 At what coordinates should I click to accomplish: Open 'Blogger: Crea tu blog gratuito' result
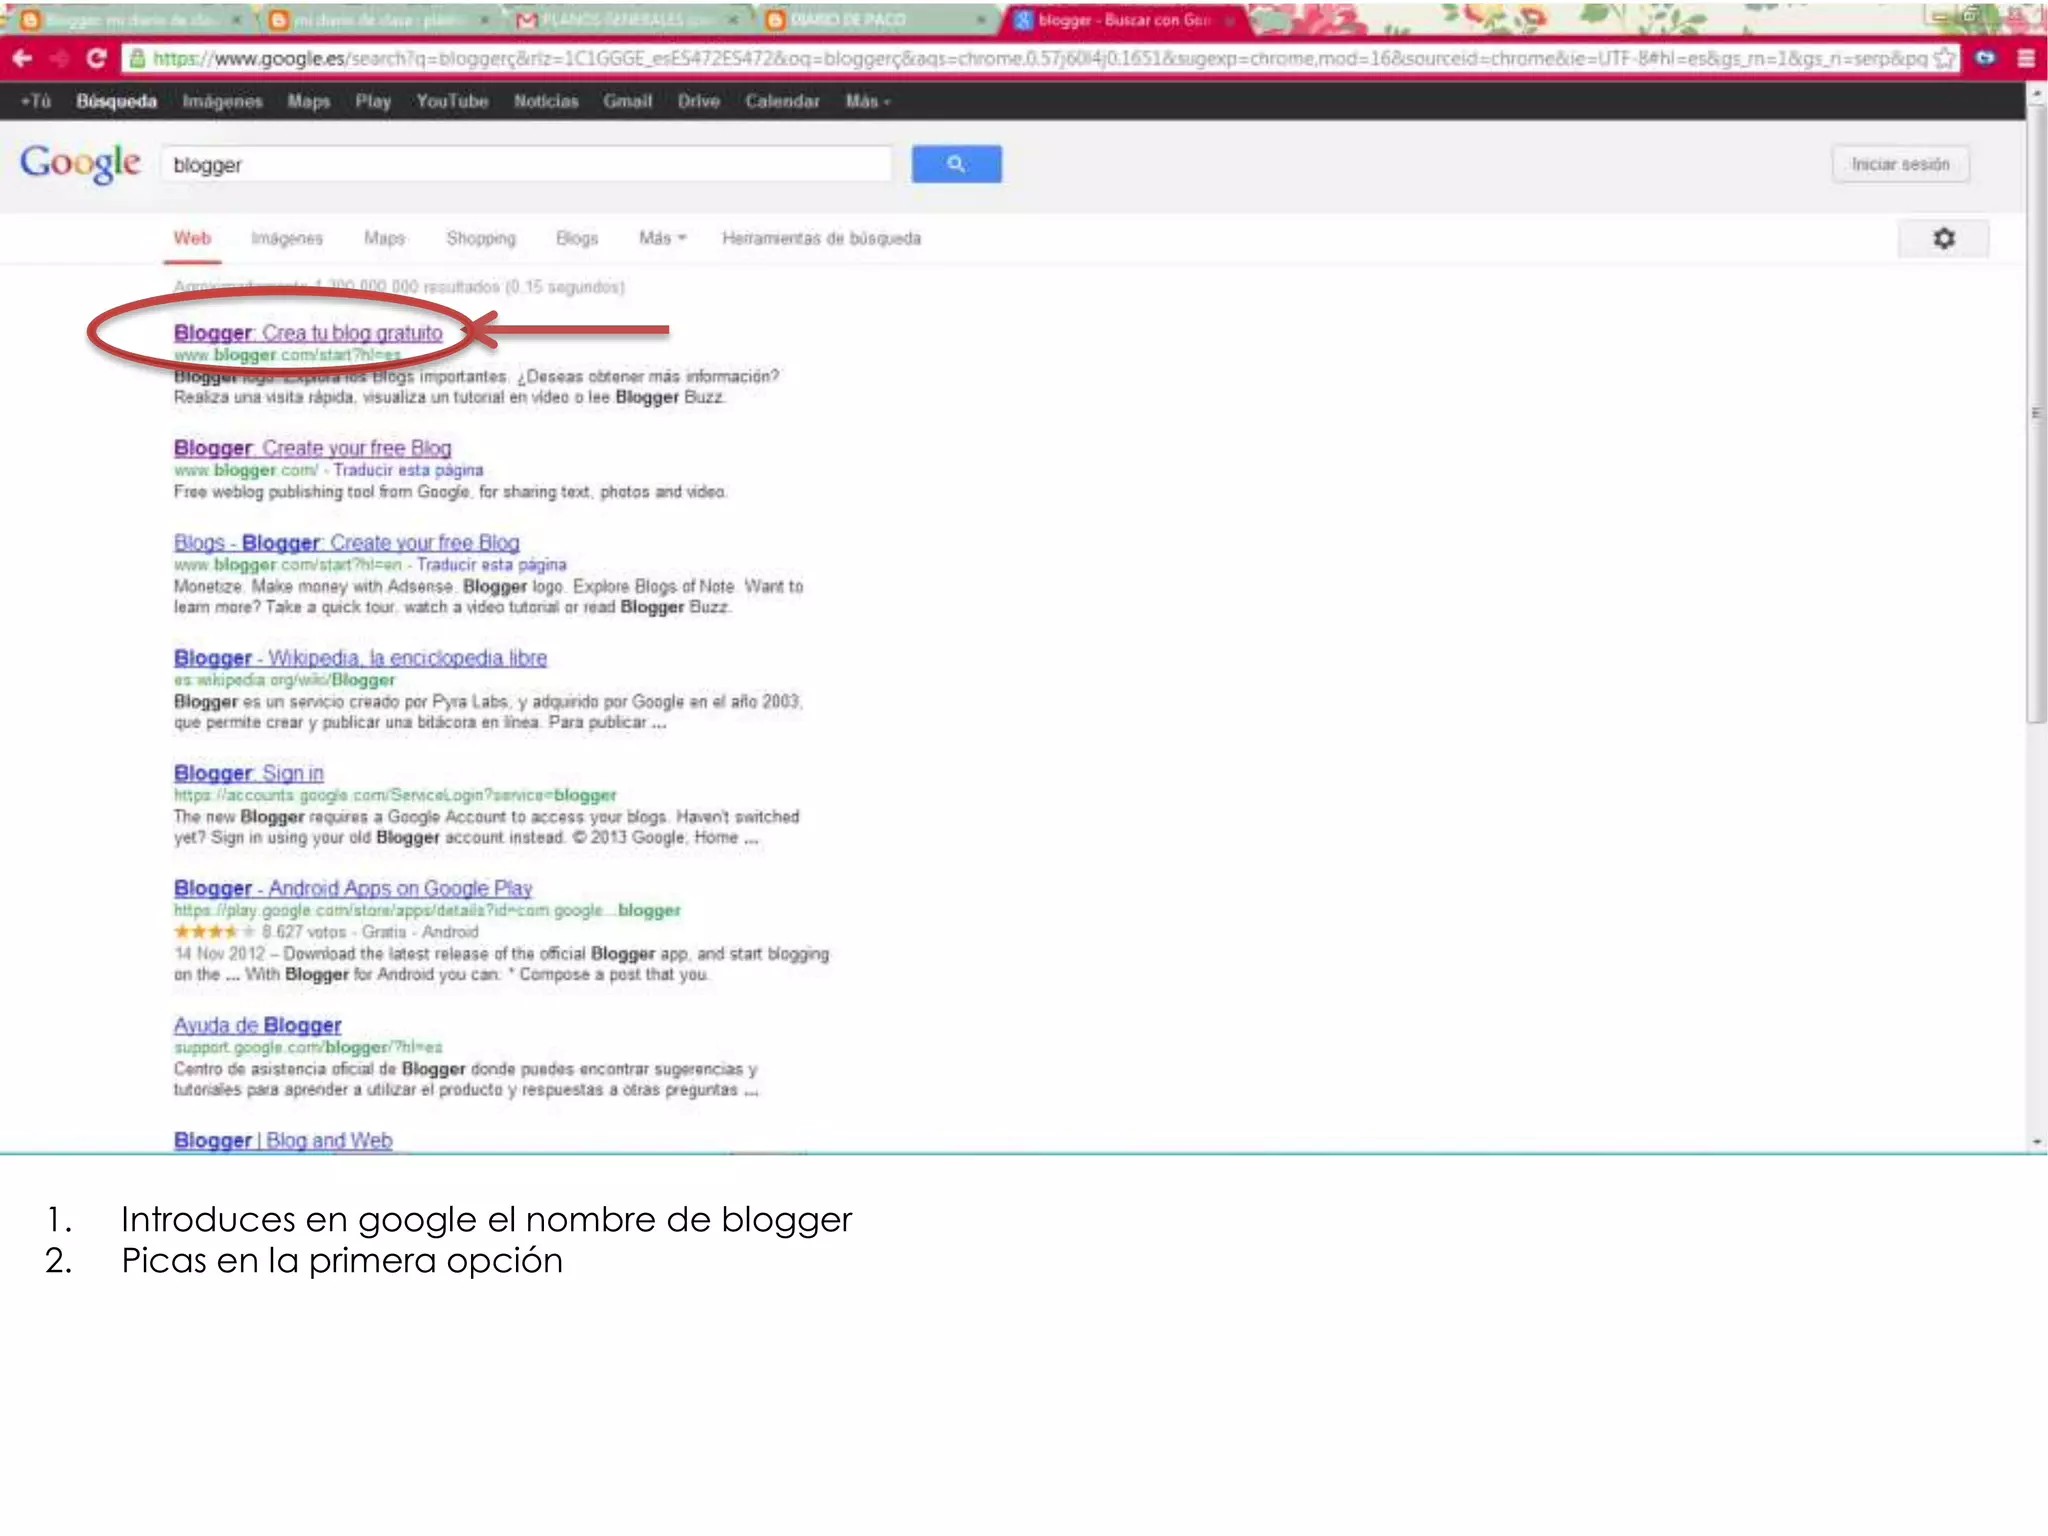click(x=308, y=333)
